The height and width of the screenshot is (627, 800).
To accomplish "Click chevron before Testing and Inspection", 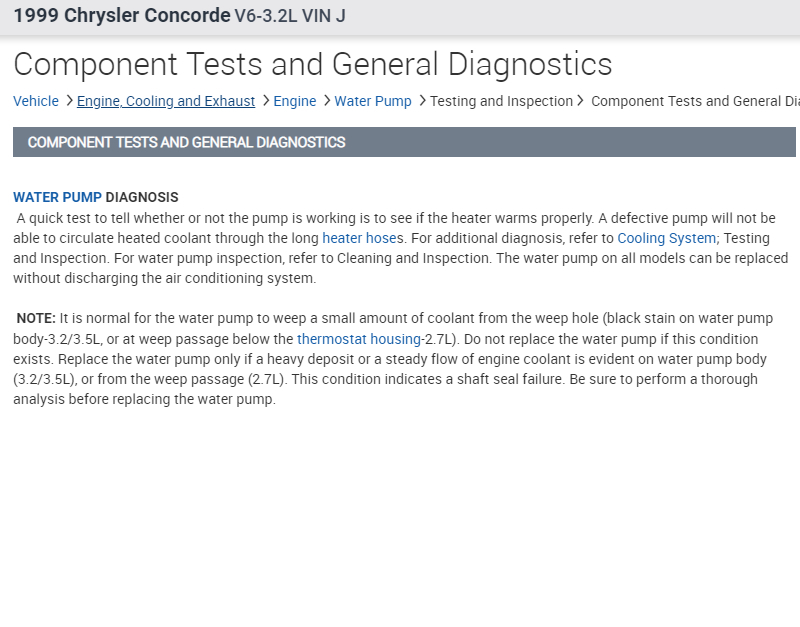I will 422,101.
